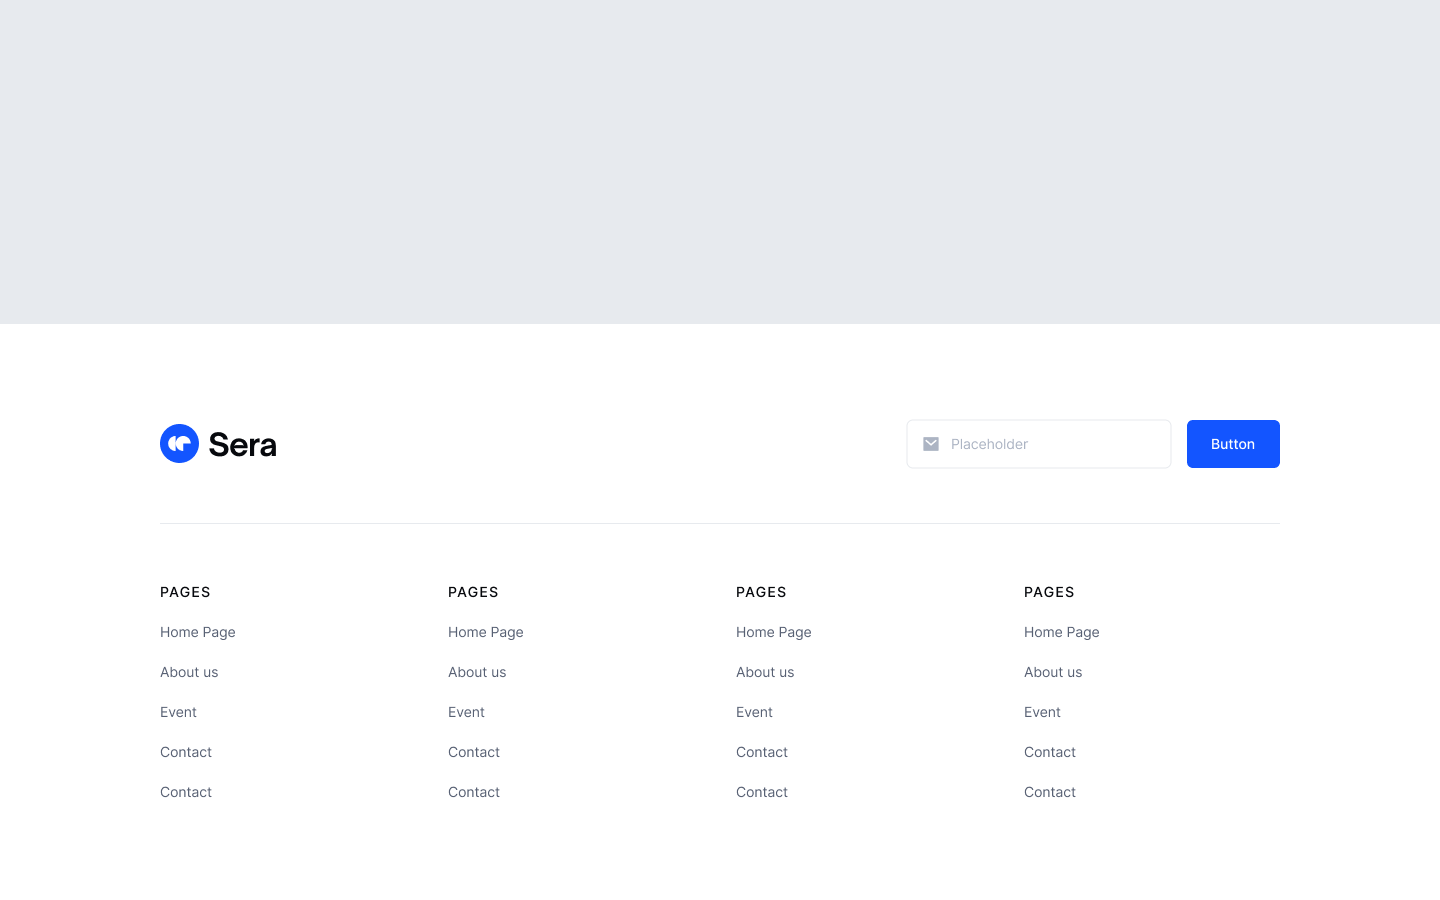Image resolution: width=1440 pixels, height=900 pixels.
Task: Open Contact in the second PAGES column
Action: [474, 752]
